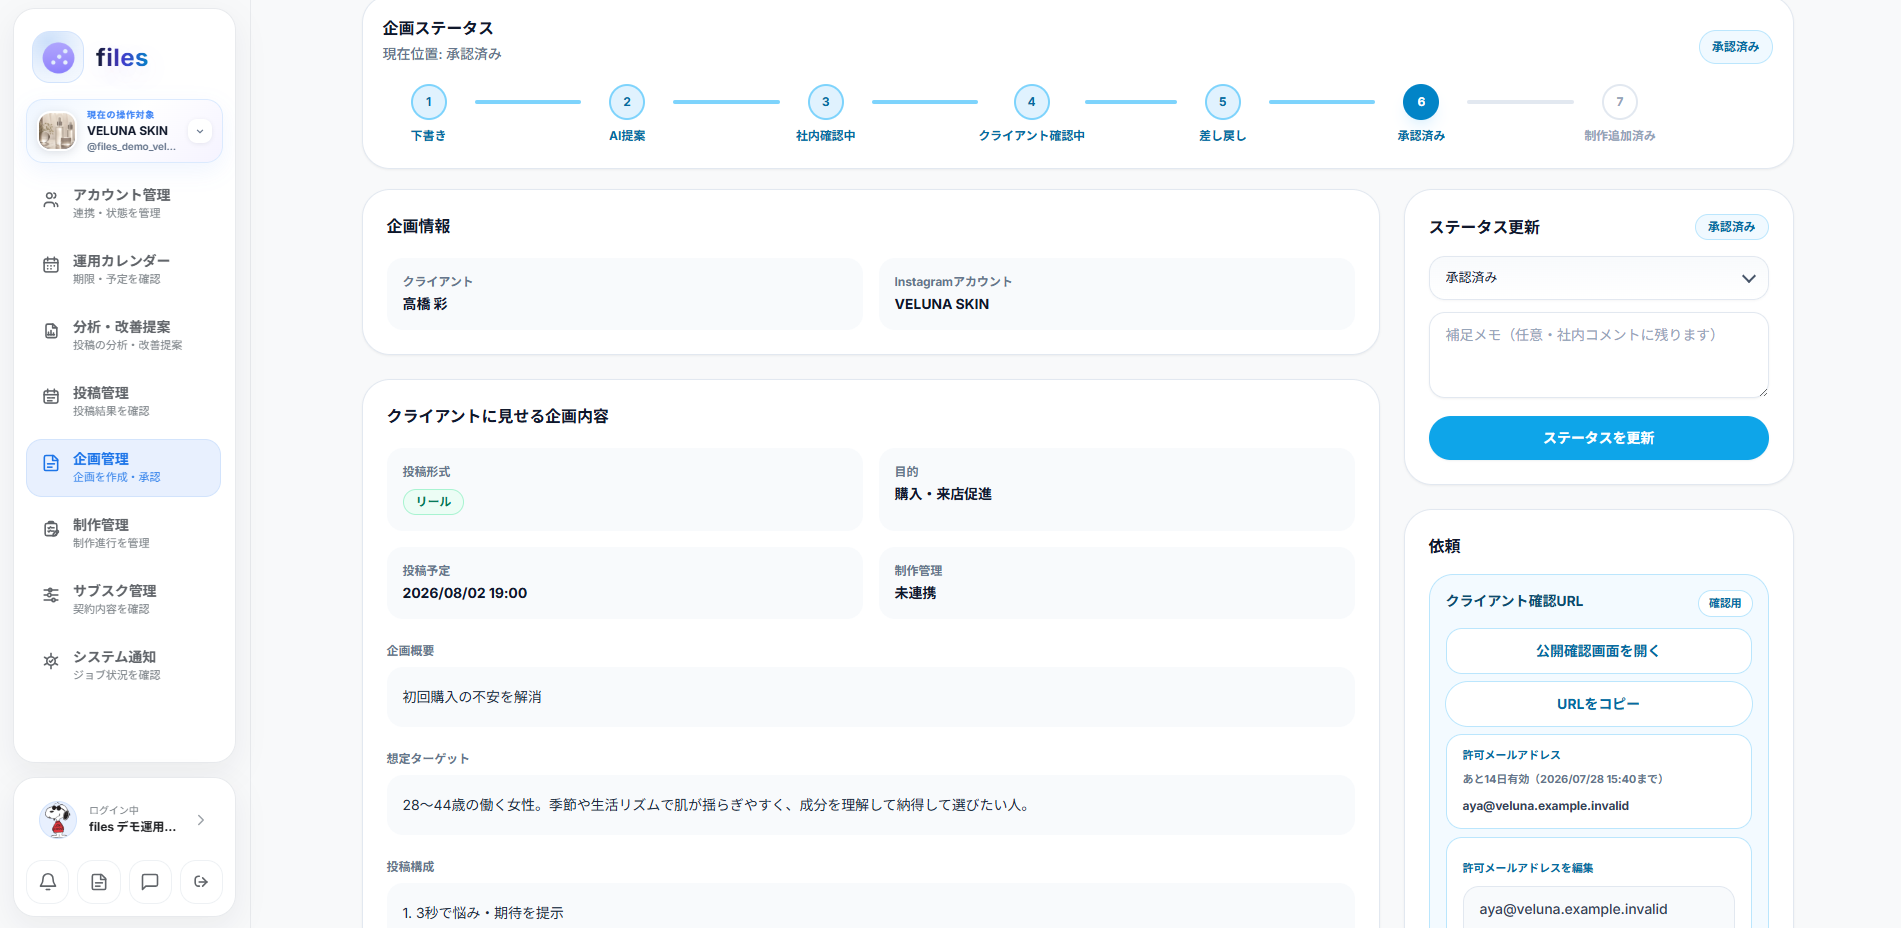The width and height of the screenshot is (1901, 929).
Task: Click the logged-in user avatar
Action: (x=57, y=820)
